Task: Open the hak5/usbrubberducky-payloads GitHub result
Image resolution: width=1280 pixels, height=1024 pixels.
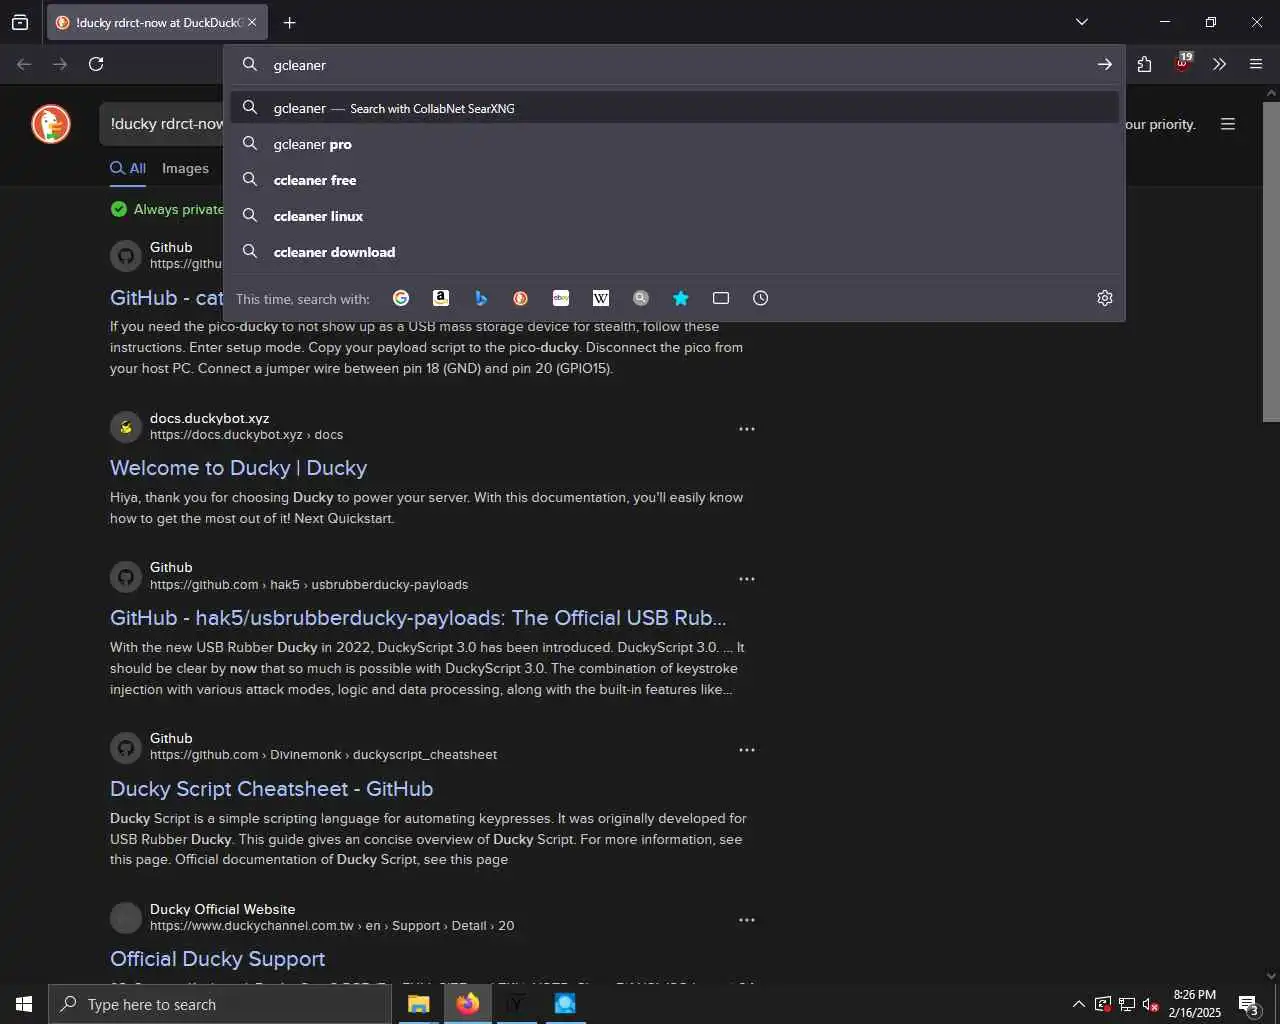Action: tap(418, 618)
